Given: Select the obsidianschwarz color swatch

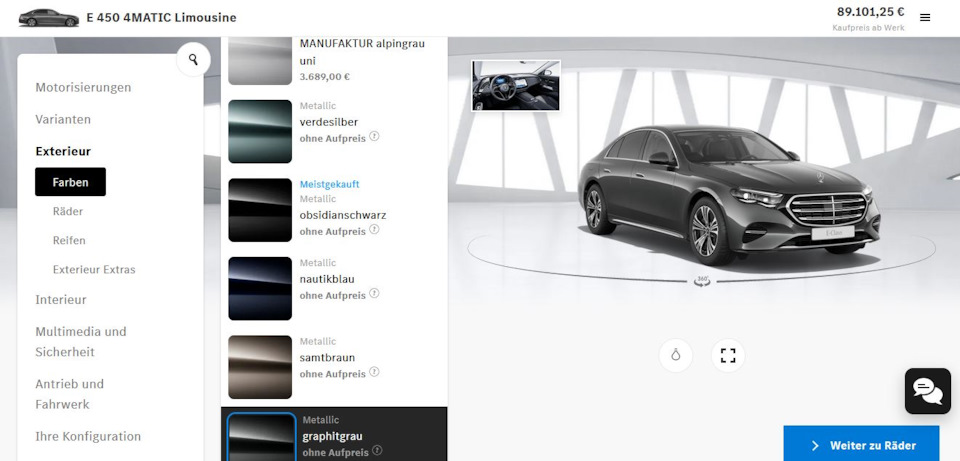Looking at the screenshot, I should click(260, 210).
